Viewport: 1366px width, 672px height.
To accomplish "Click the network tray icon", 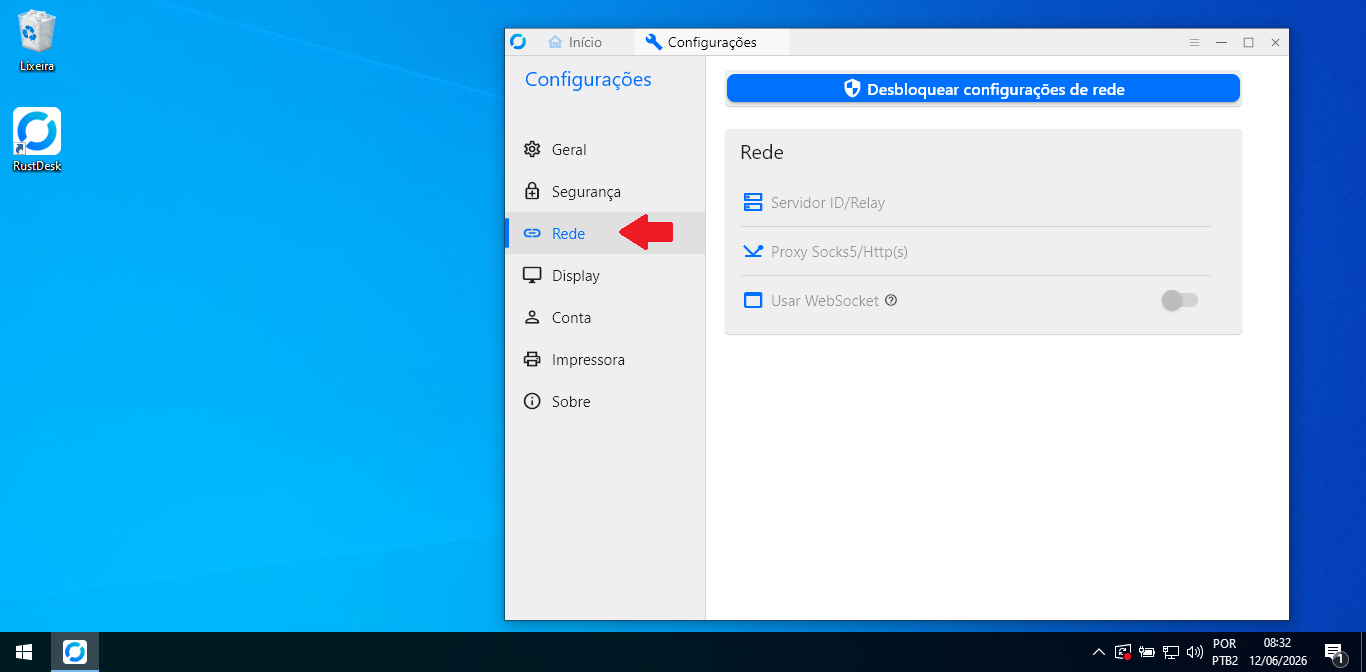I will click(1171, 652).
